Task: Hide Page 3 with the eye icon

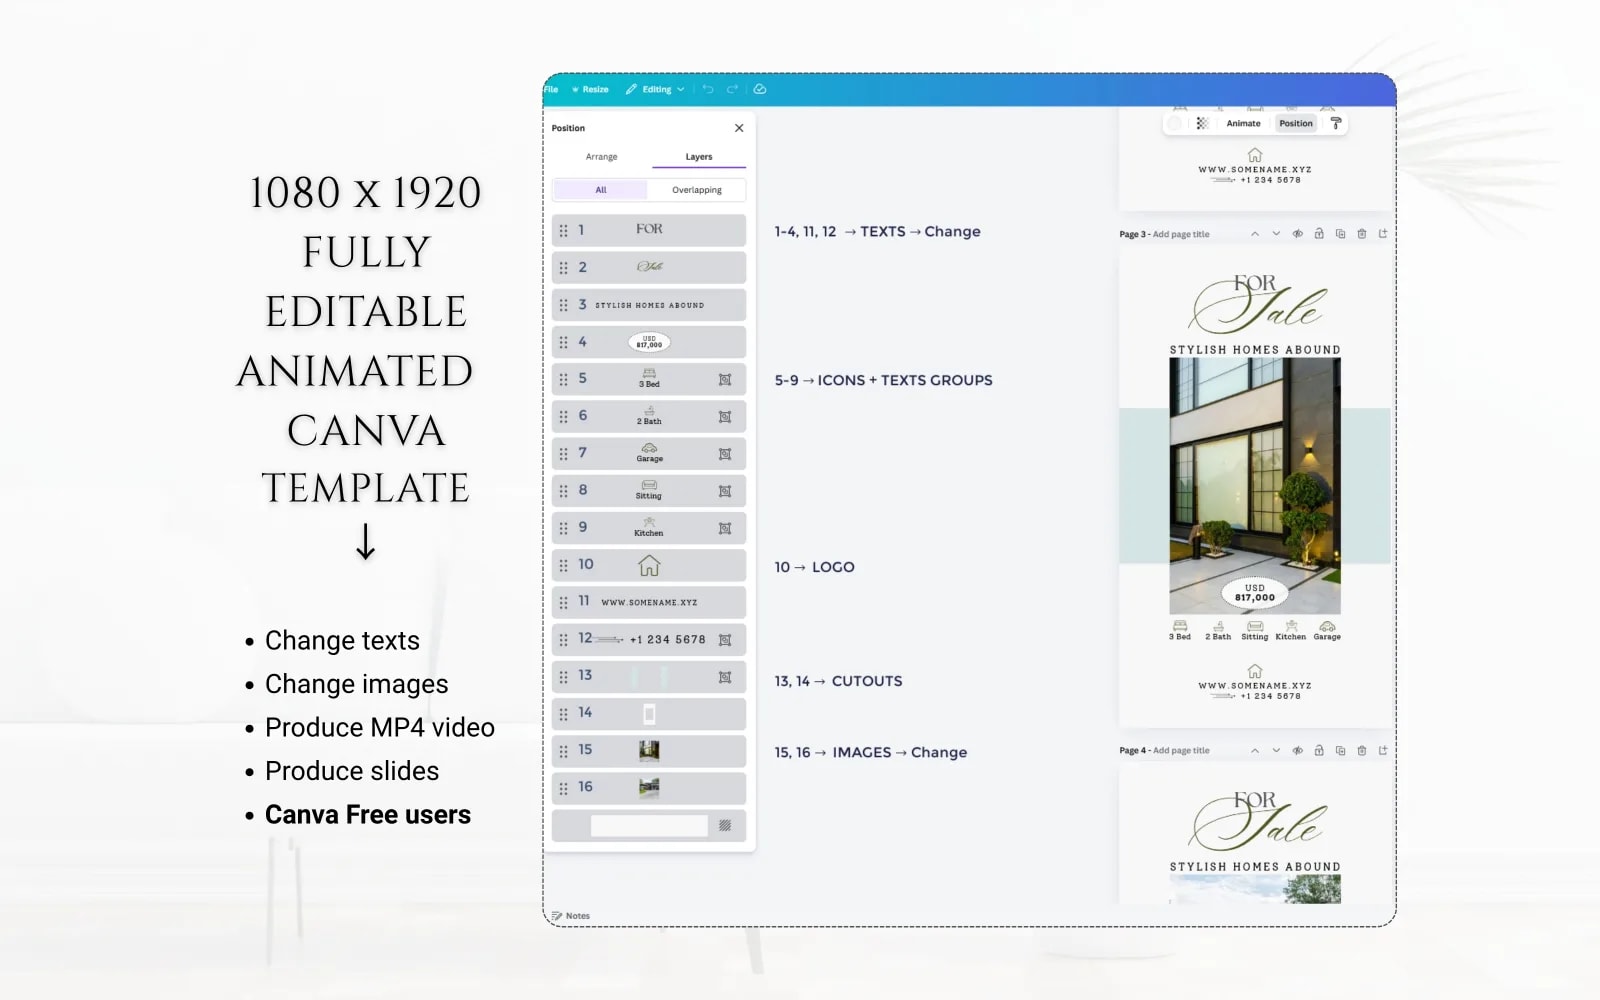Action: tap(1298, 234)
